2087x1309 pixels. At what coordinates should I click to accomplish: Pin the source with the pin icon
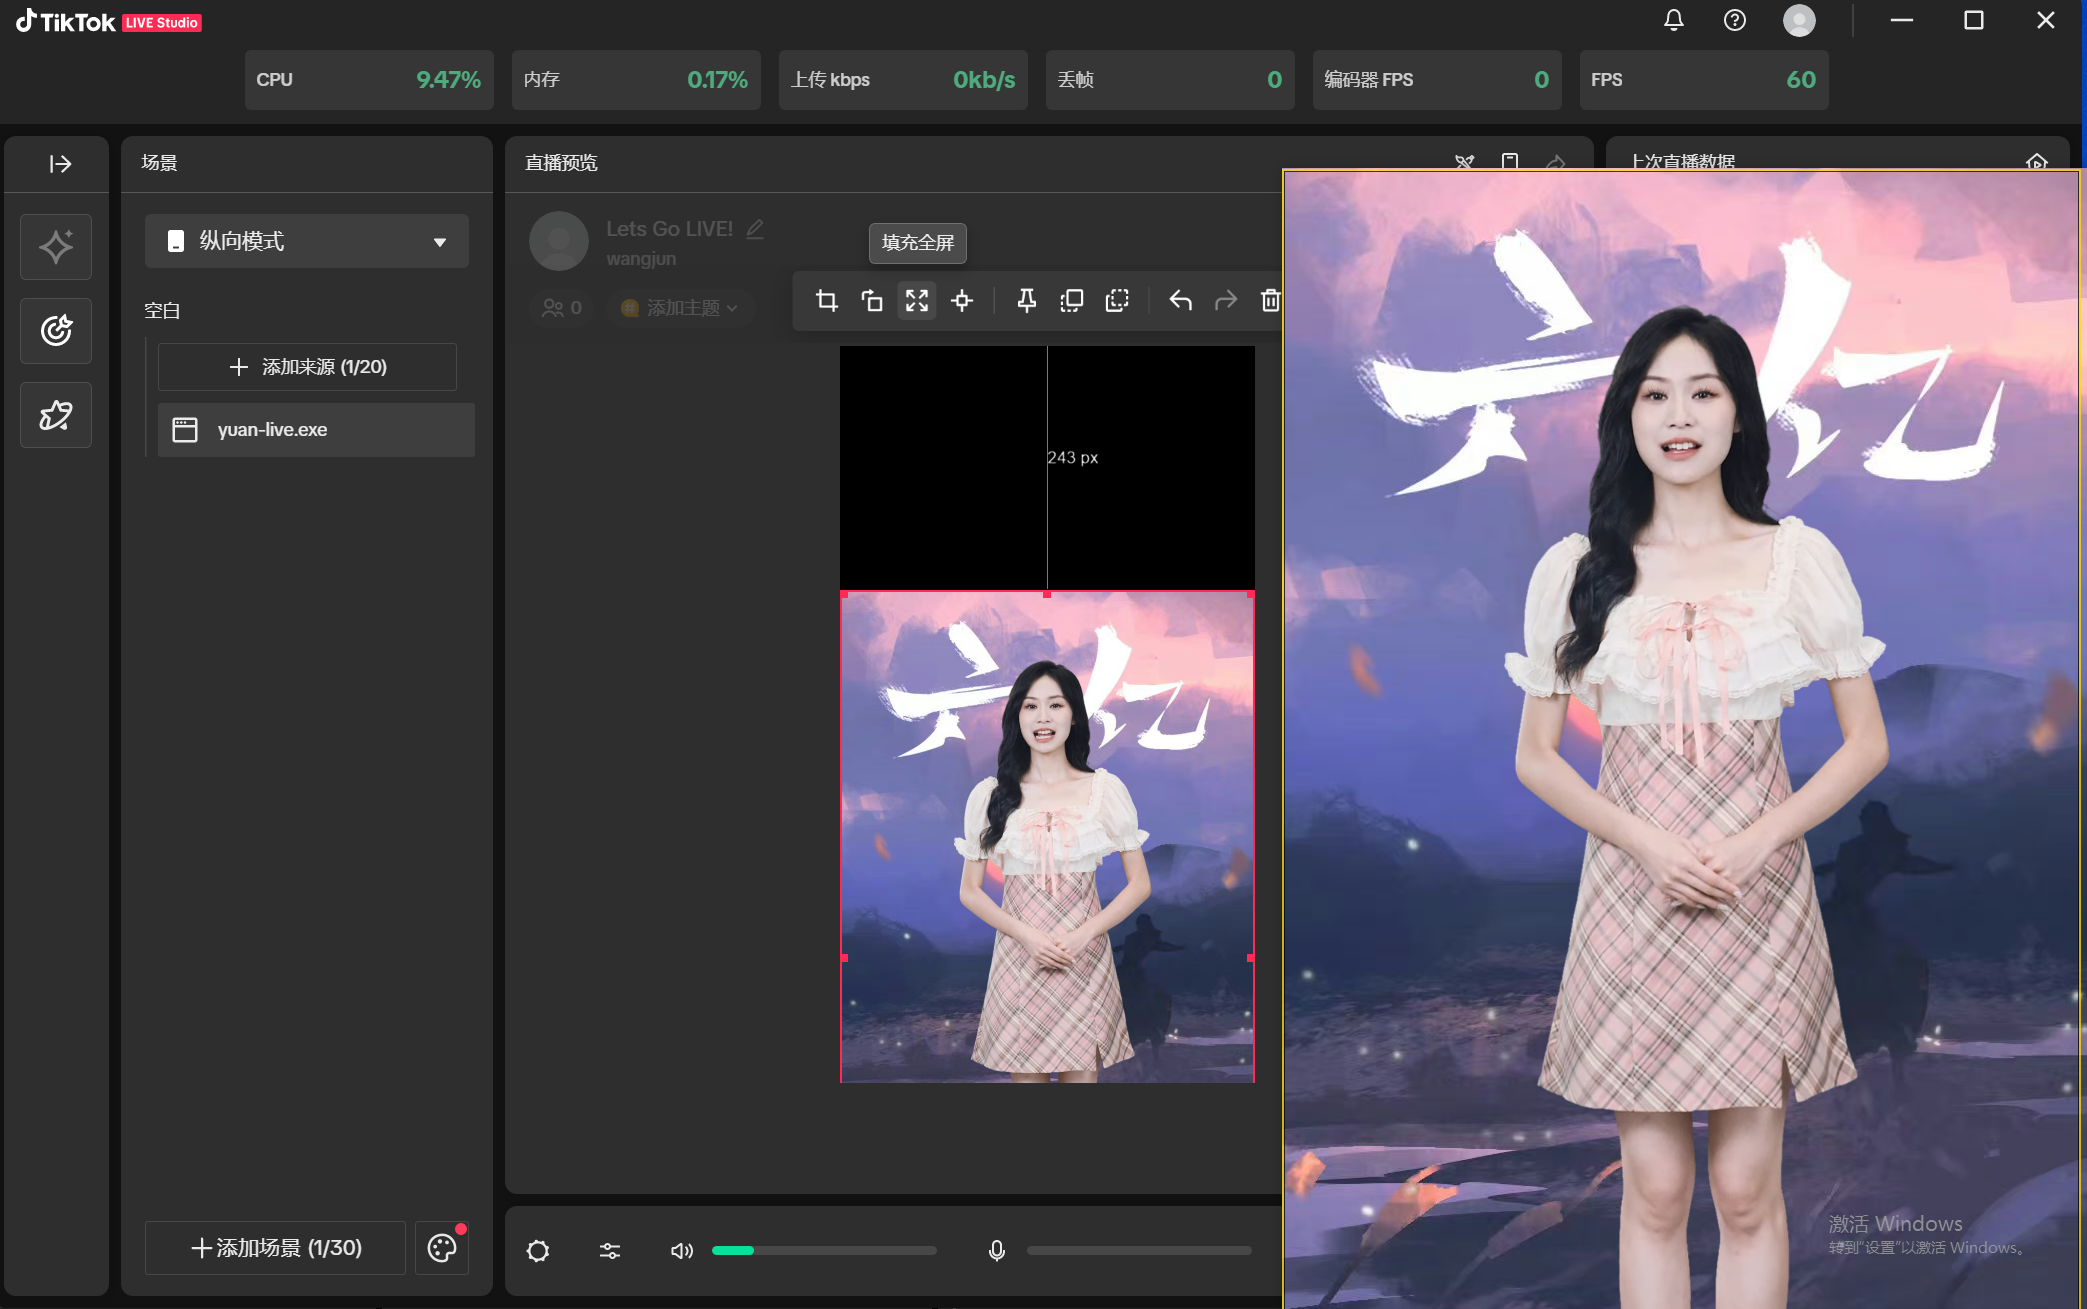click(1026, 301)
